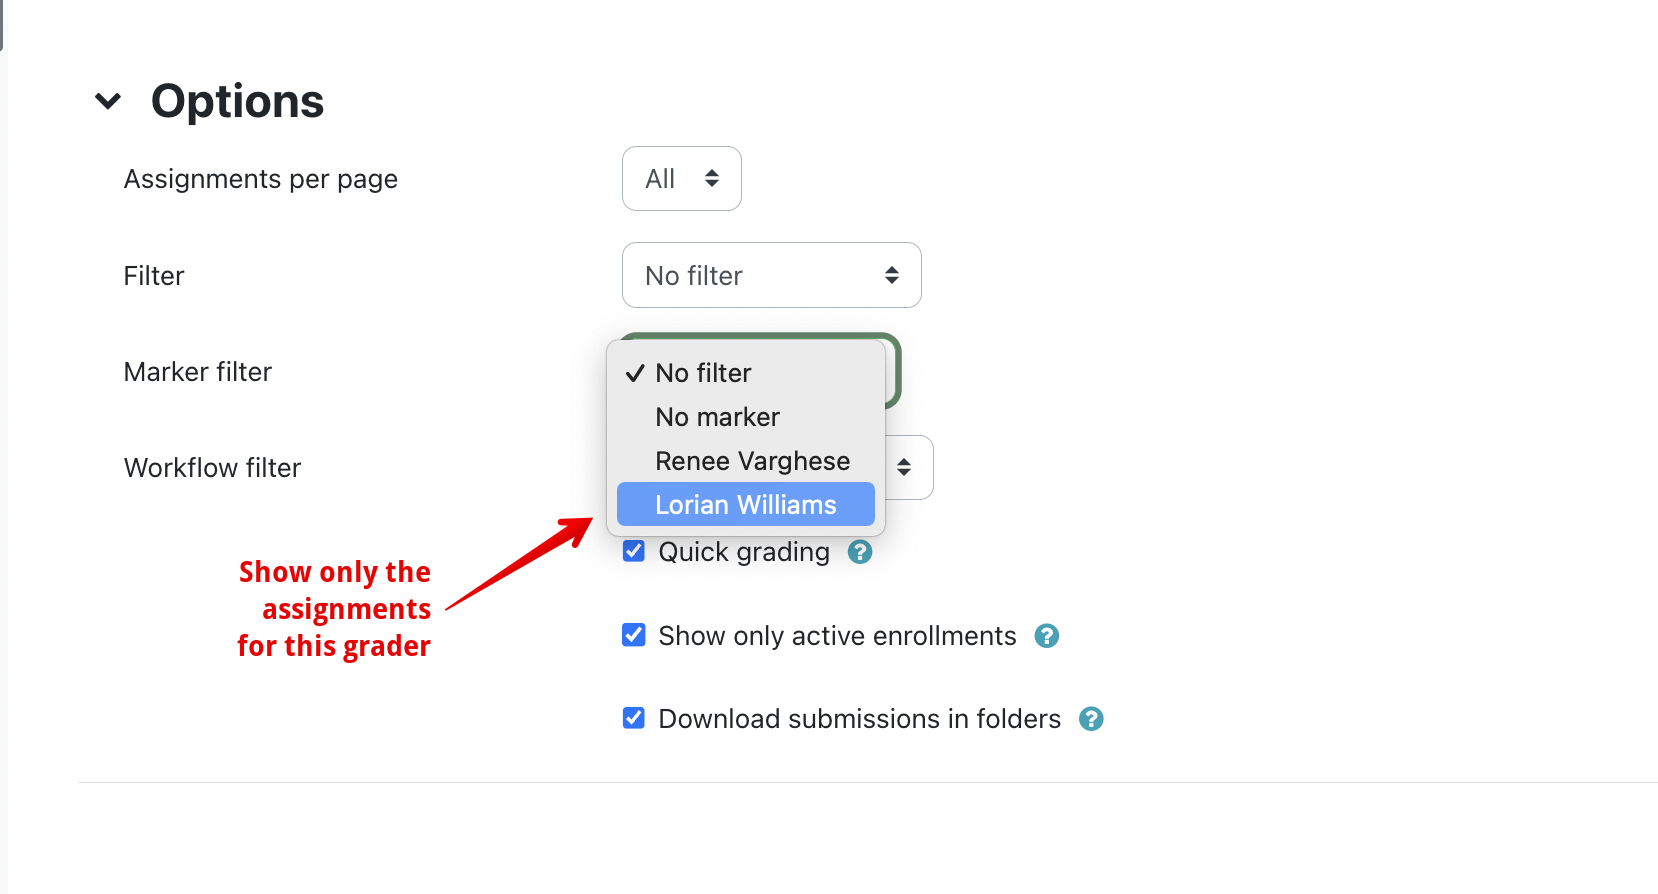1658x894 pixels.
Task: Click Download submissions in folders label
Action: point(859,719)
